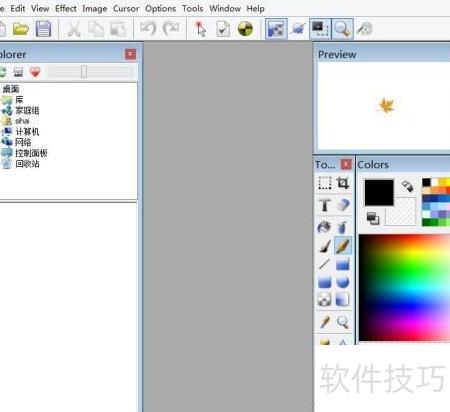Select the Line tool
The image size is (450, 412).
pos(324,264)
